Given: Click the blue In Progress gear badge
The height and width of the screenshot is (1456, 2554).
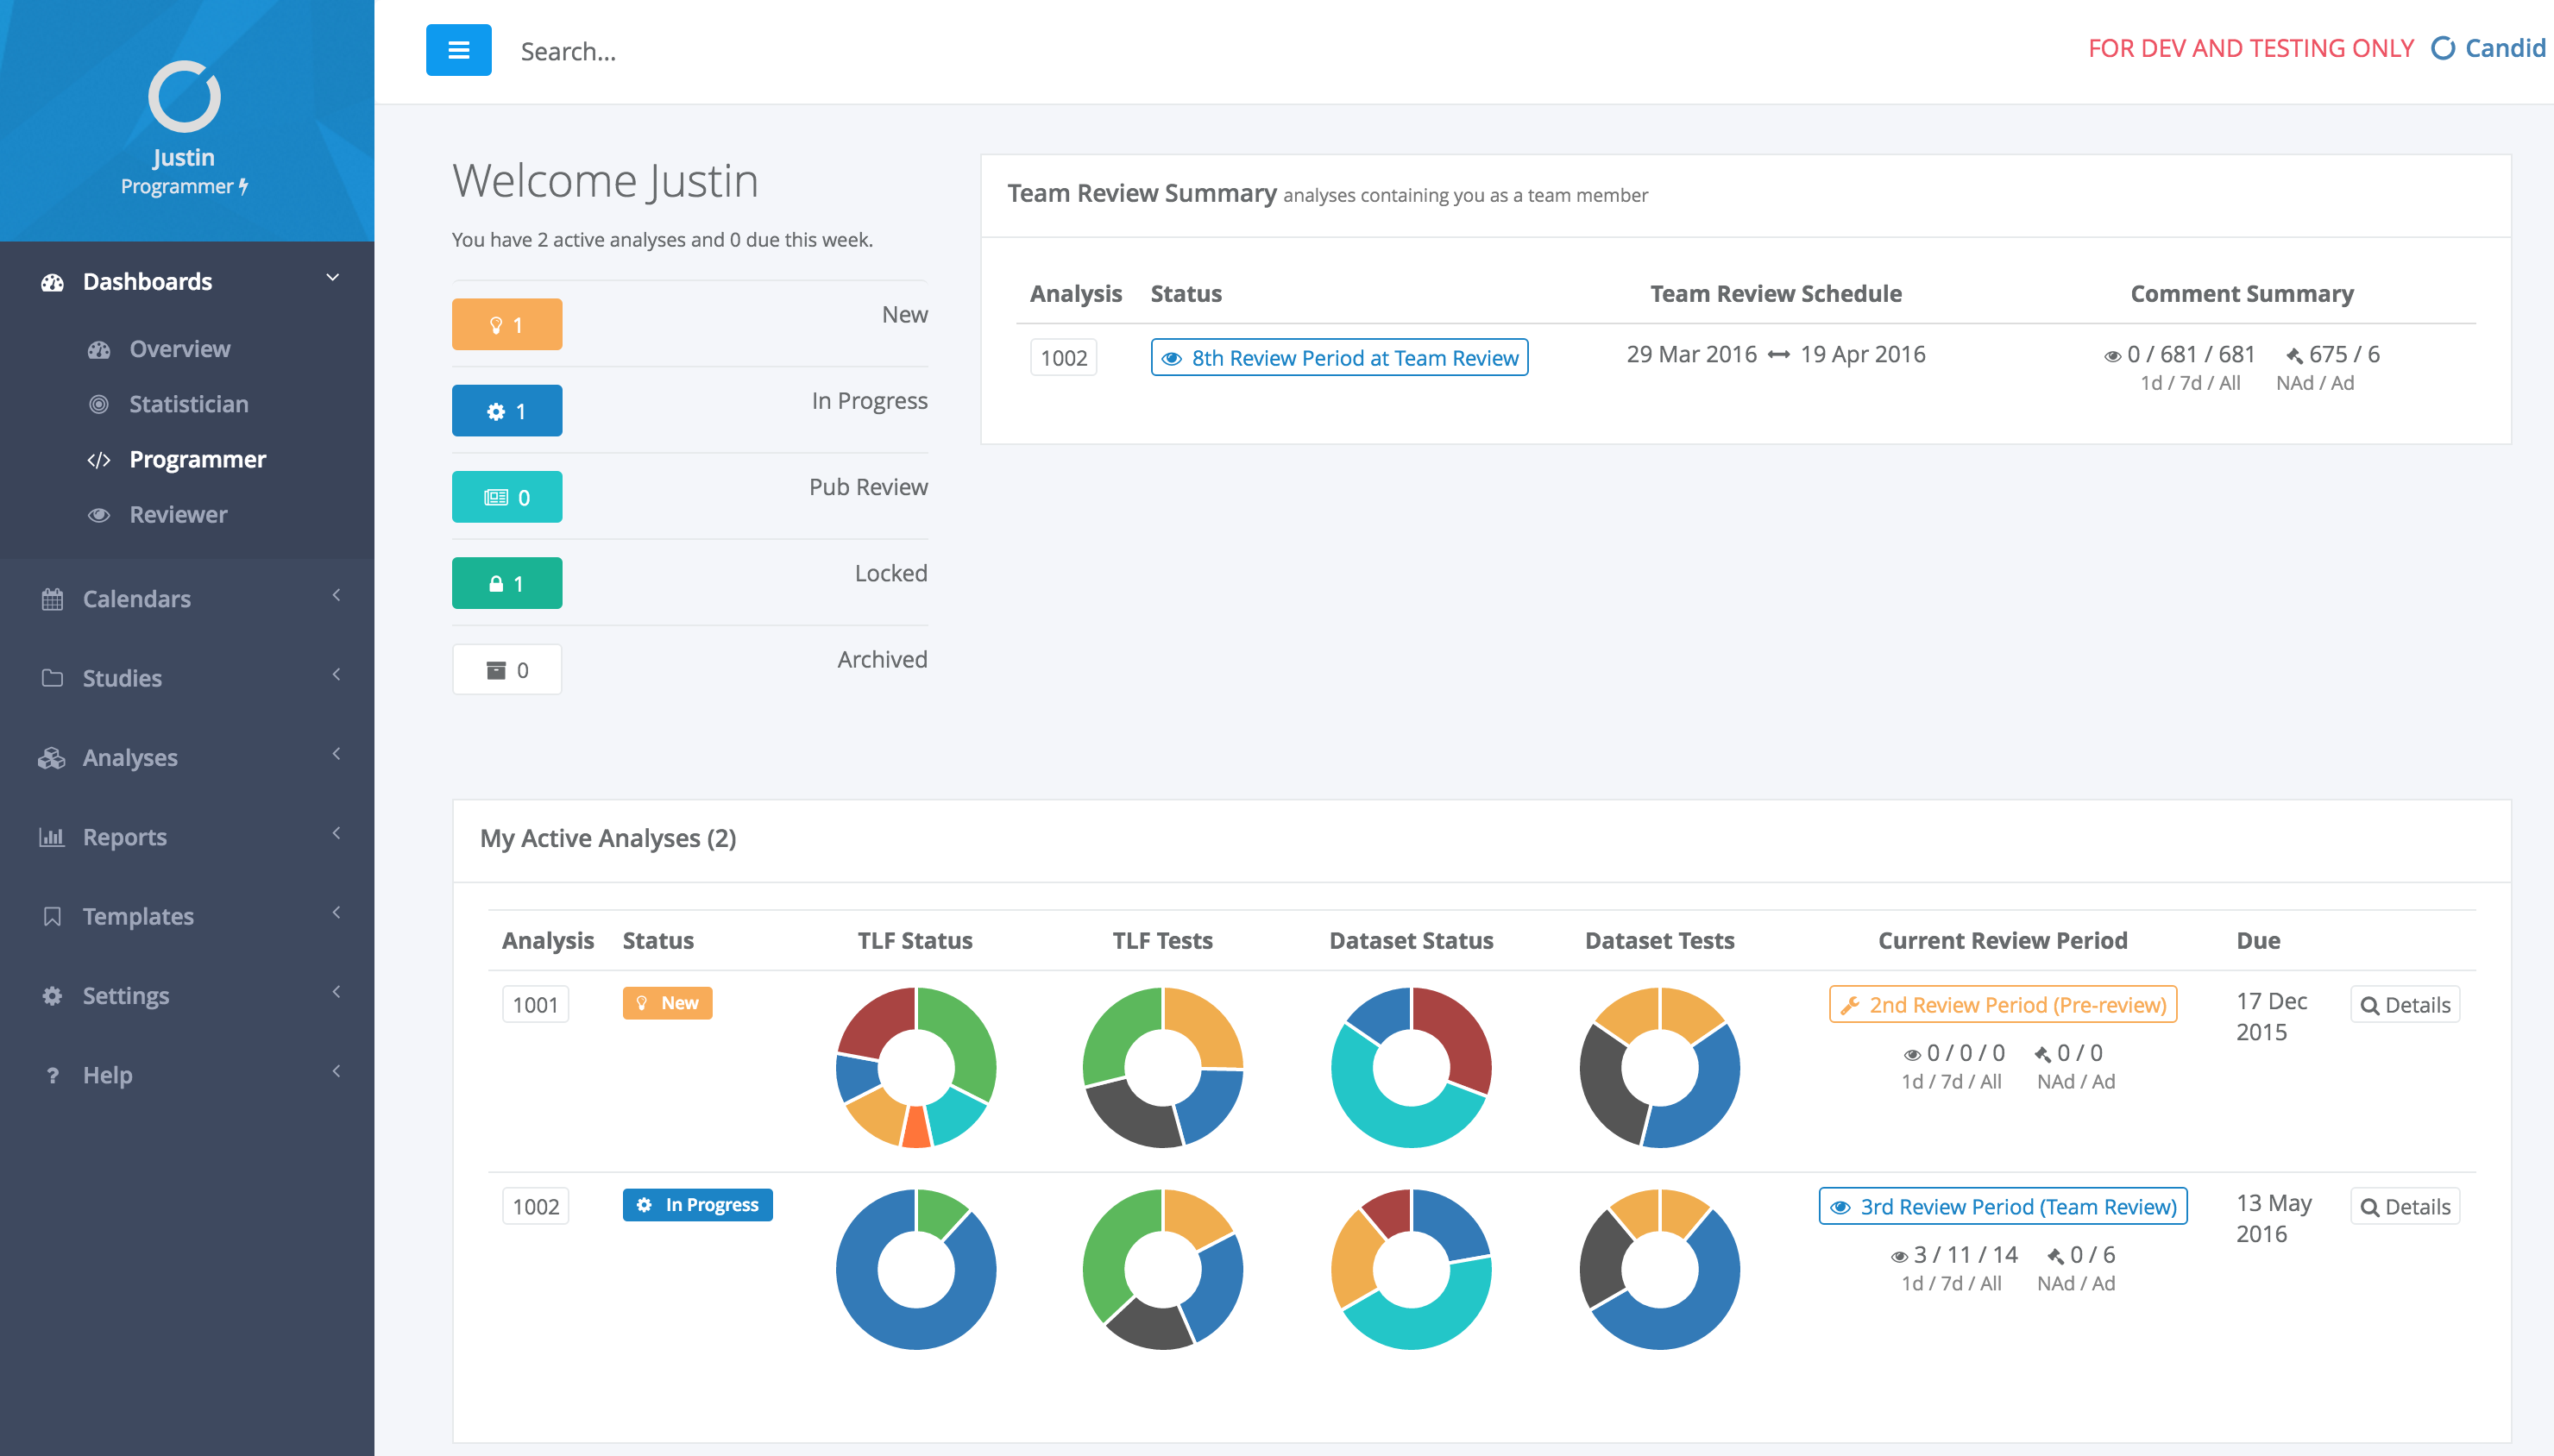Looking at the screenshot, I should click(507, 410).
